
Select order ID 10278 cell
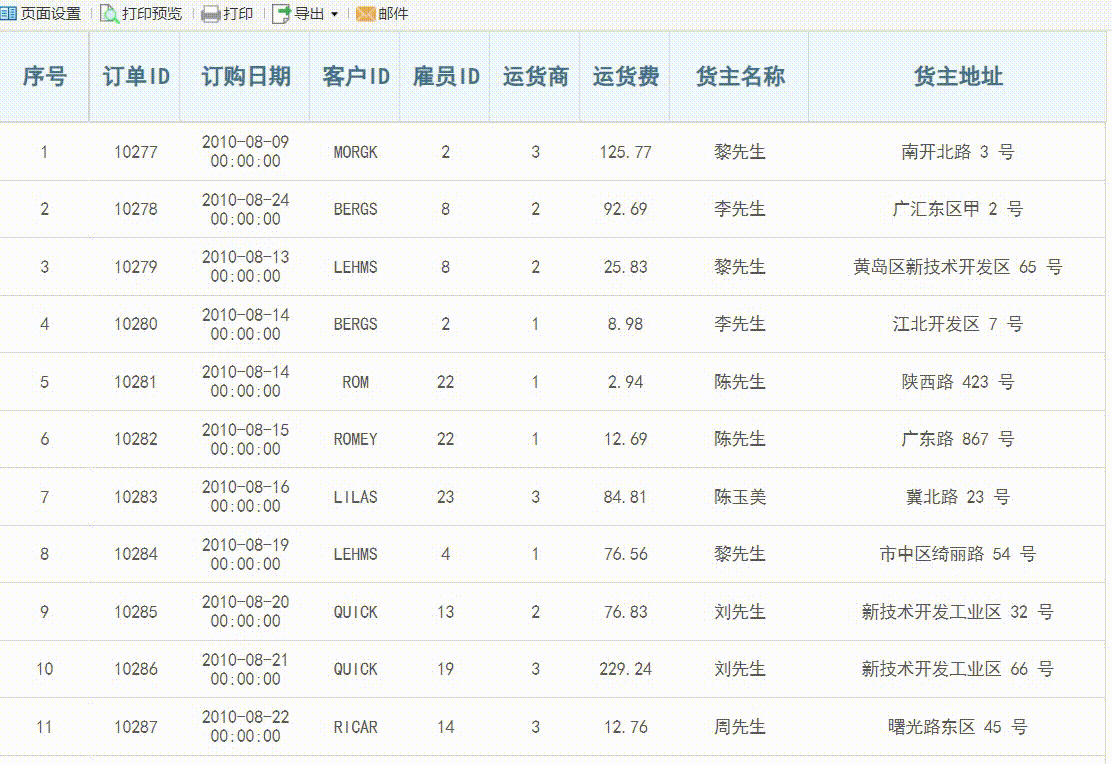tap(135, 209)
